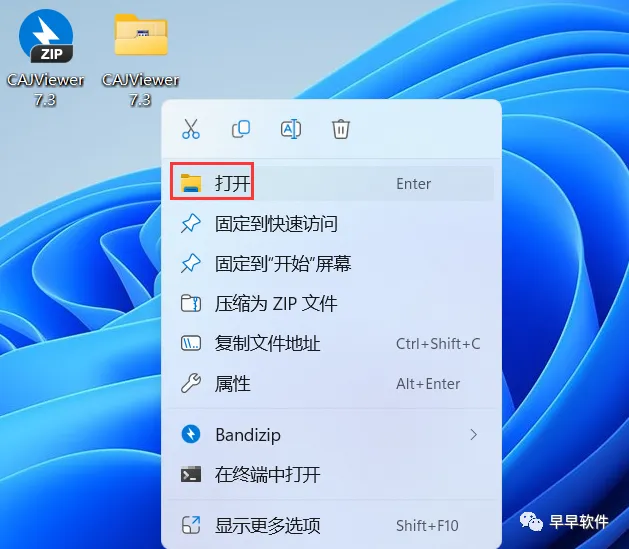Select 固定到快速访问 menu entry
629x549 pixels.
point(332,224)
